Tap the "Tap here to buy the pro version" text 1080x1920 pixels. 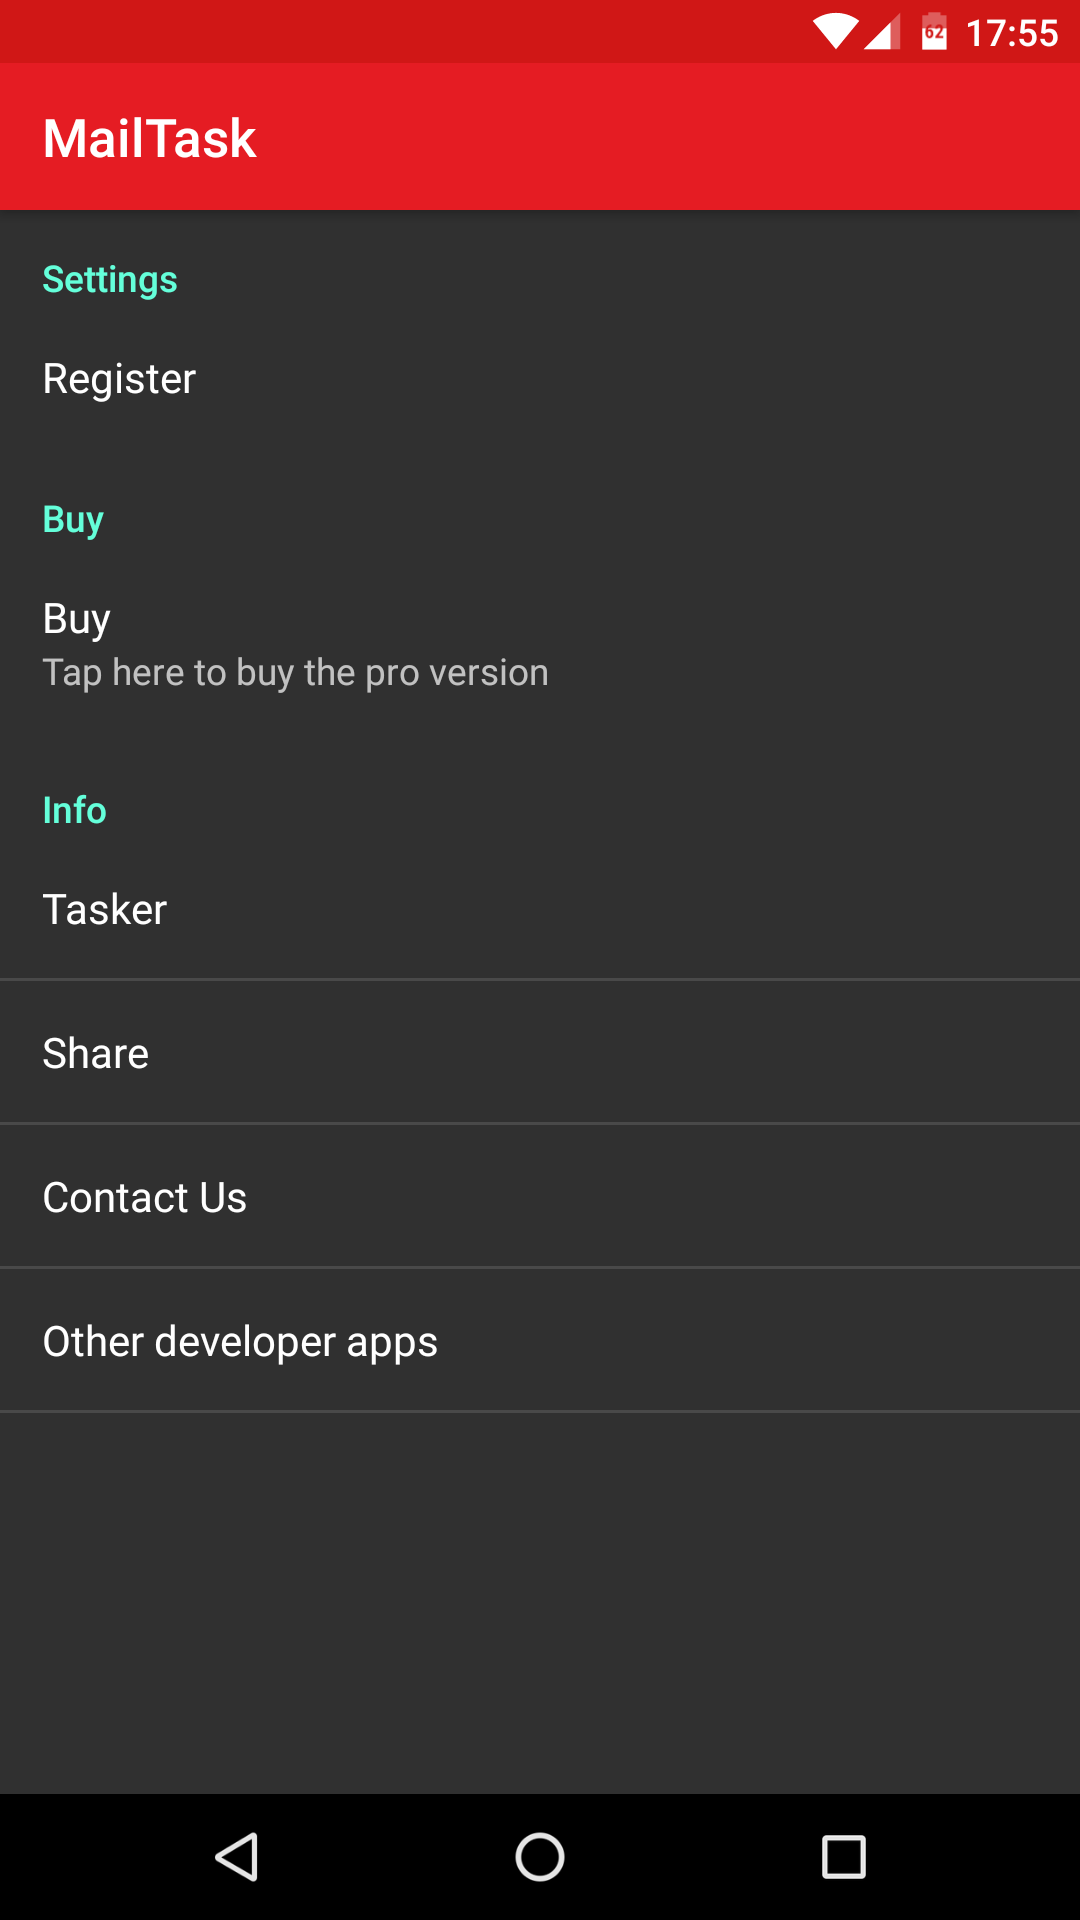(x=295, y=673)
